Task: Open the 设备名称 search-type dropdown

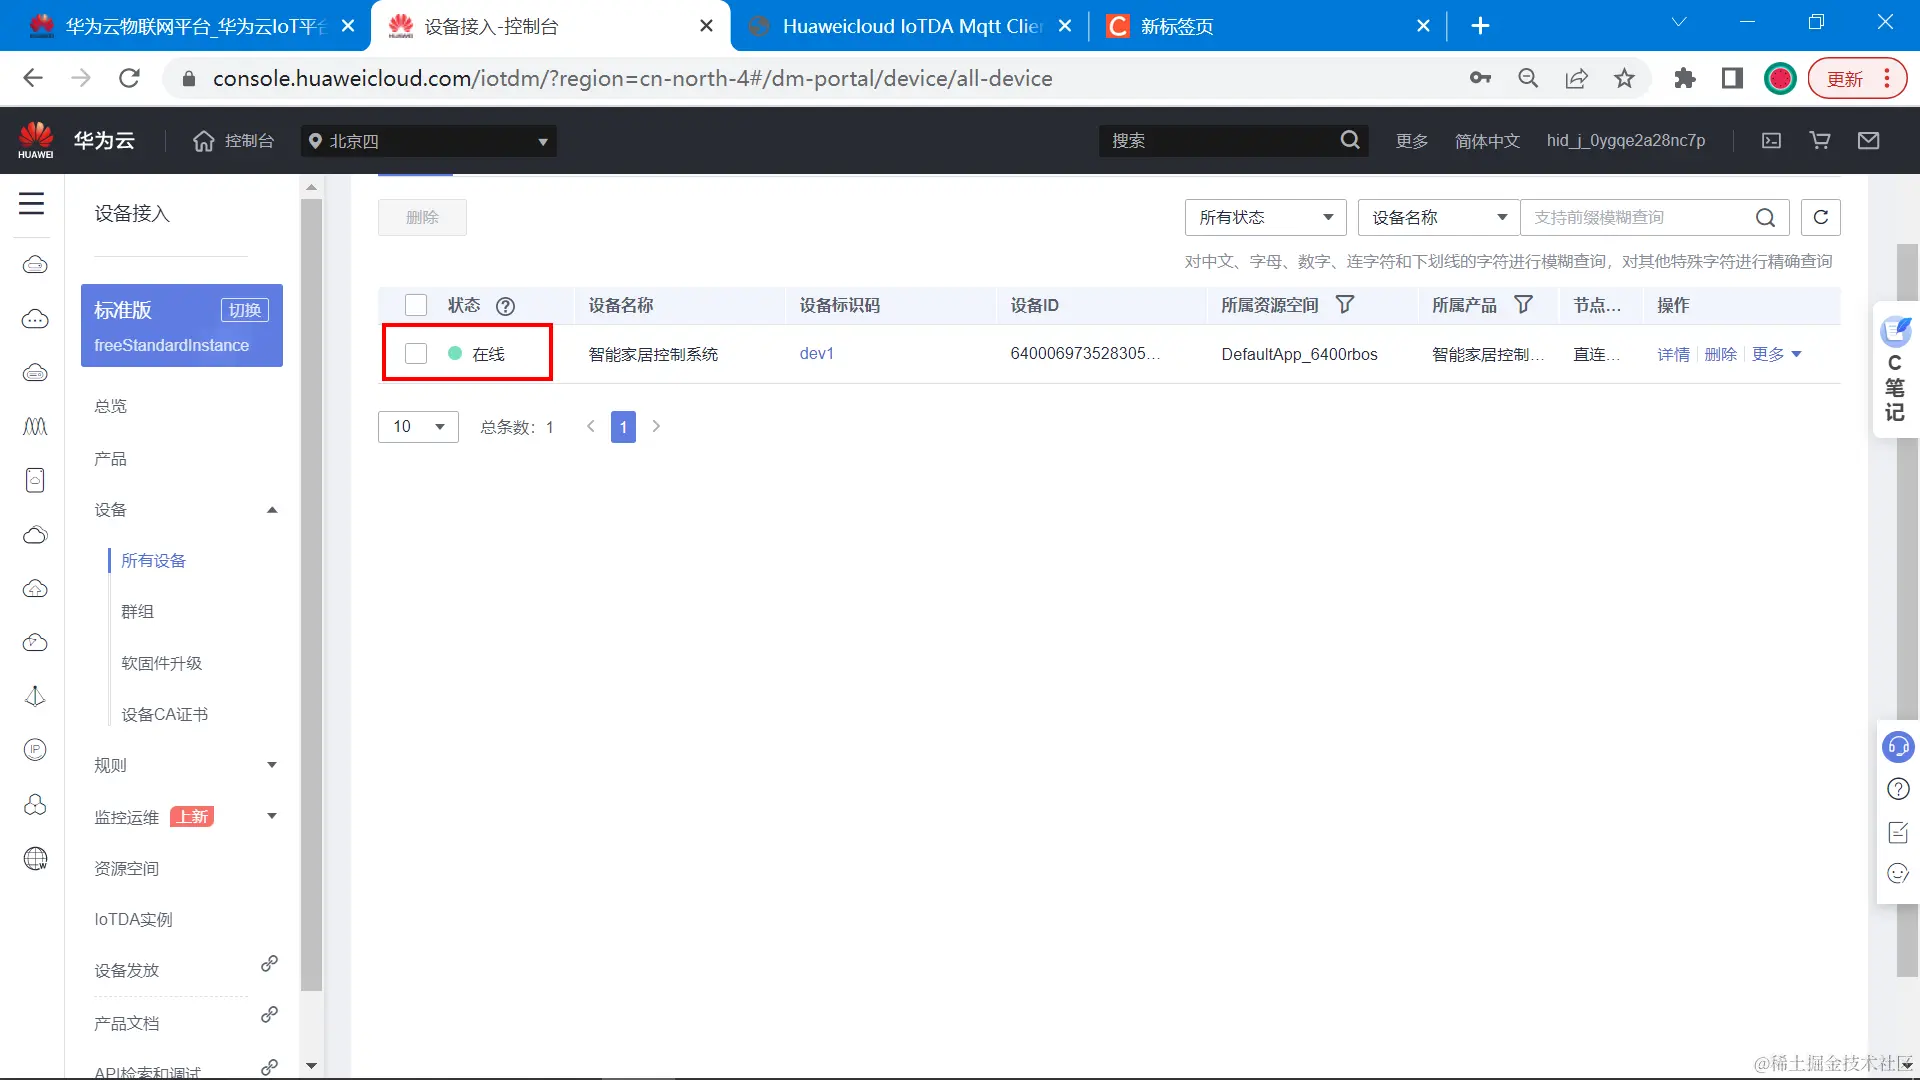Action: 1438,217
